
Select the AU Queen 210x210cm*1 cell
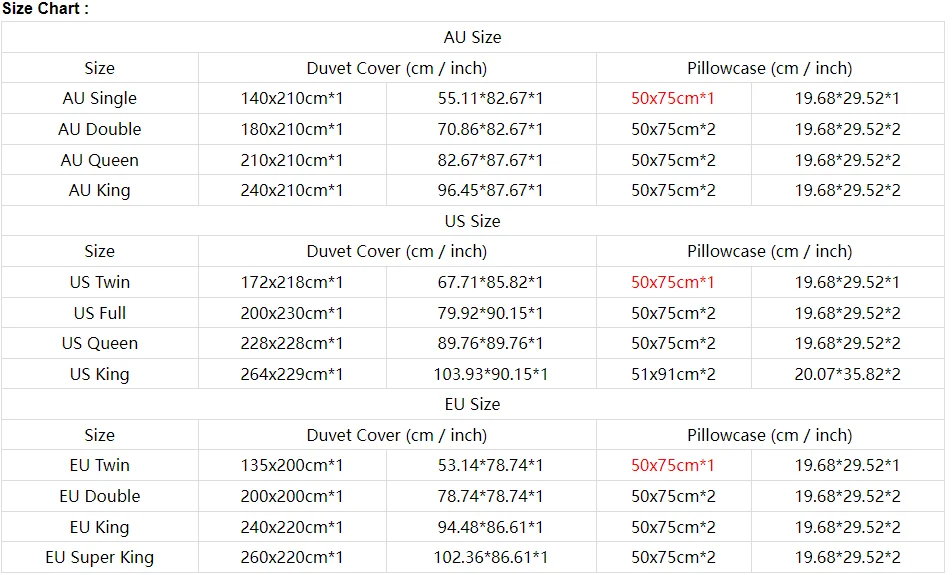(292, 160)
